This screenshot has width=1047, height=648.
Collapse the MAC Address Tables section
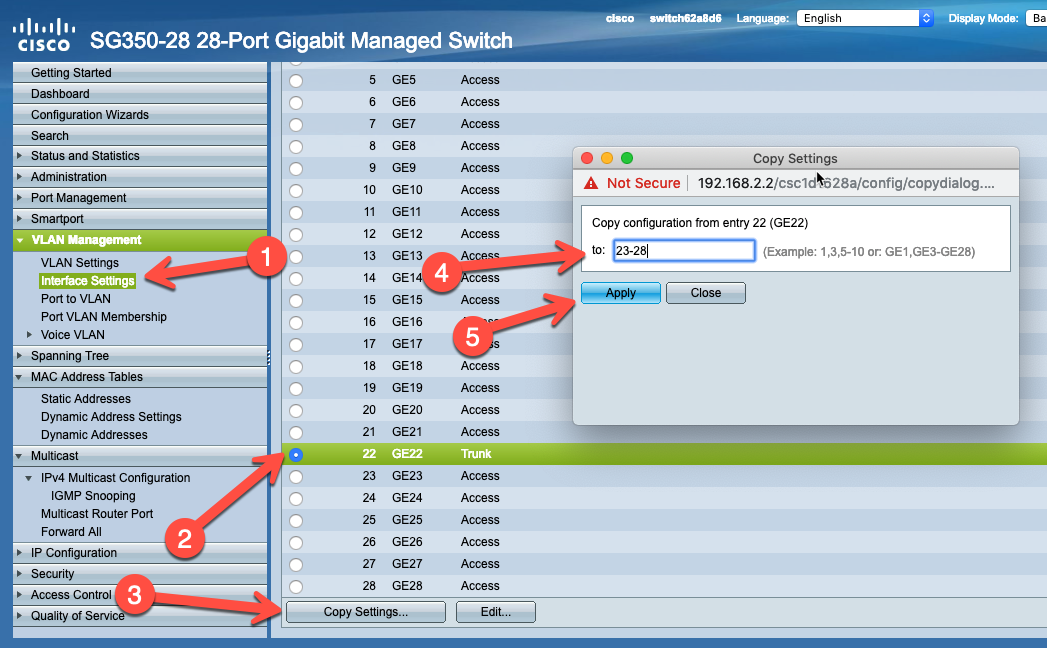click(19, 377)
